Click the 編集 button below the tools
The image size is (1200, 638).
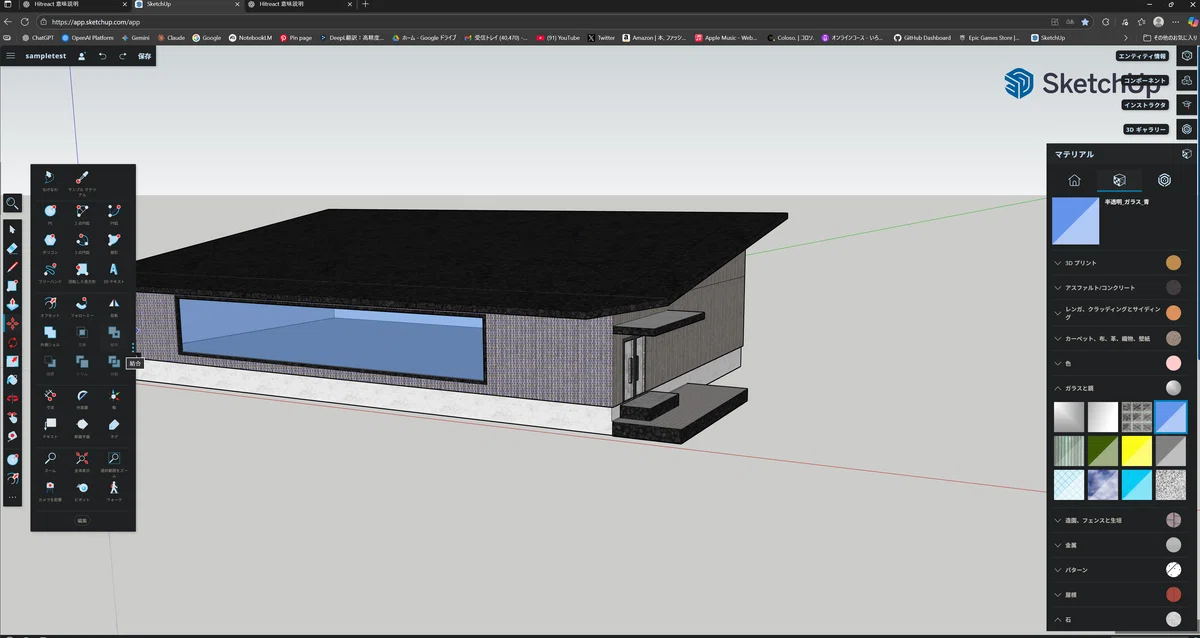[82, 521]
